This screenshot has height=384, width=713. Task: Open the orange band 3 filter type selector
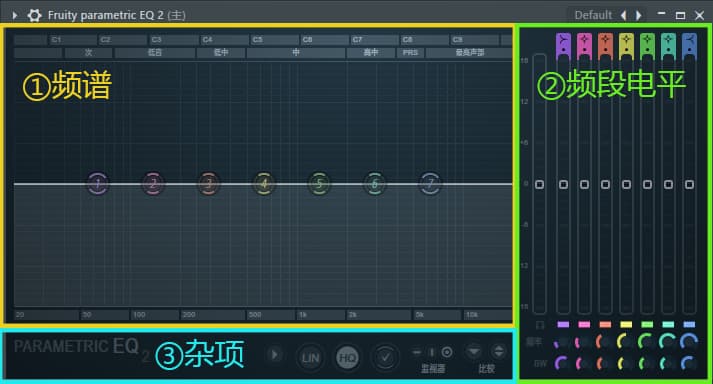pos(605,45)
